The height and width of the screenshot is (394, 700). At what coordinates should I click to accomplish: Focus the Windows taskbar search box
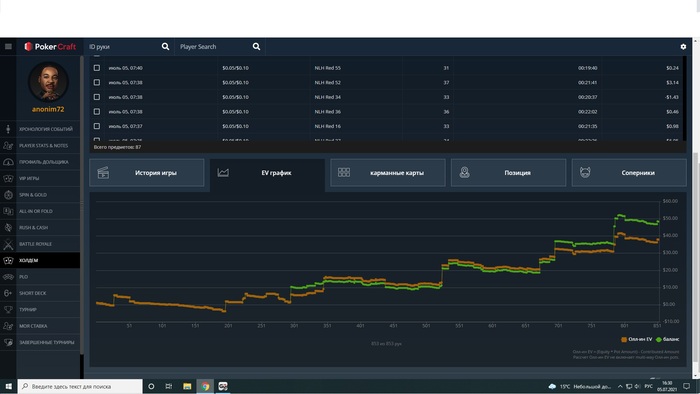click(80, 386)
